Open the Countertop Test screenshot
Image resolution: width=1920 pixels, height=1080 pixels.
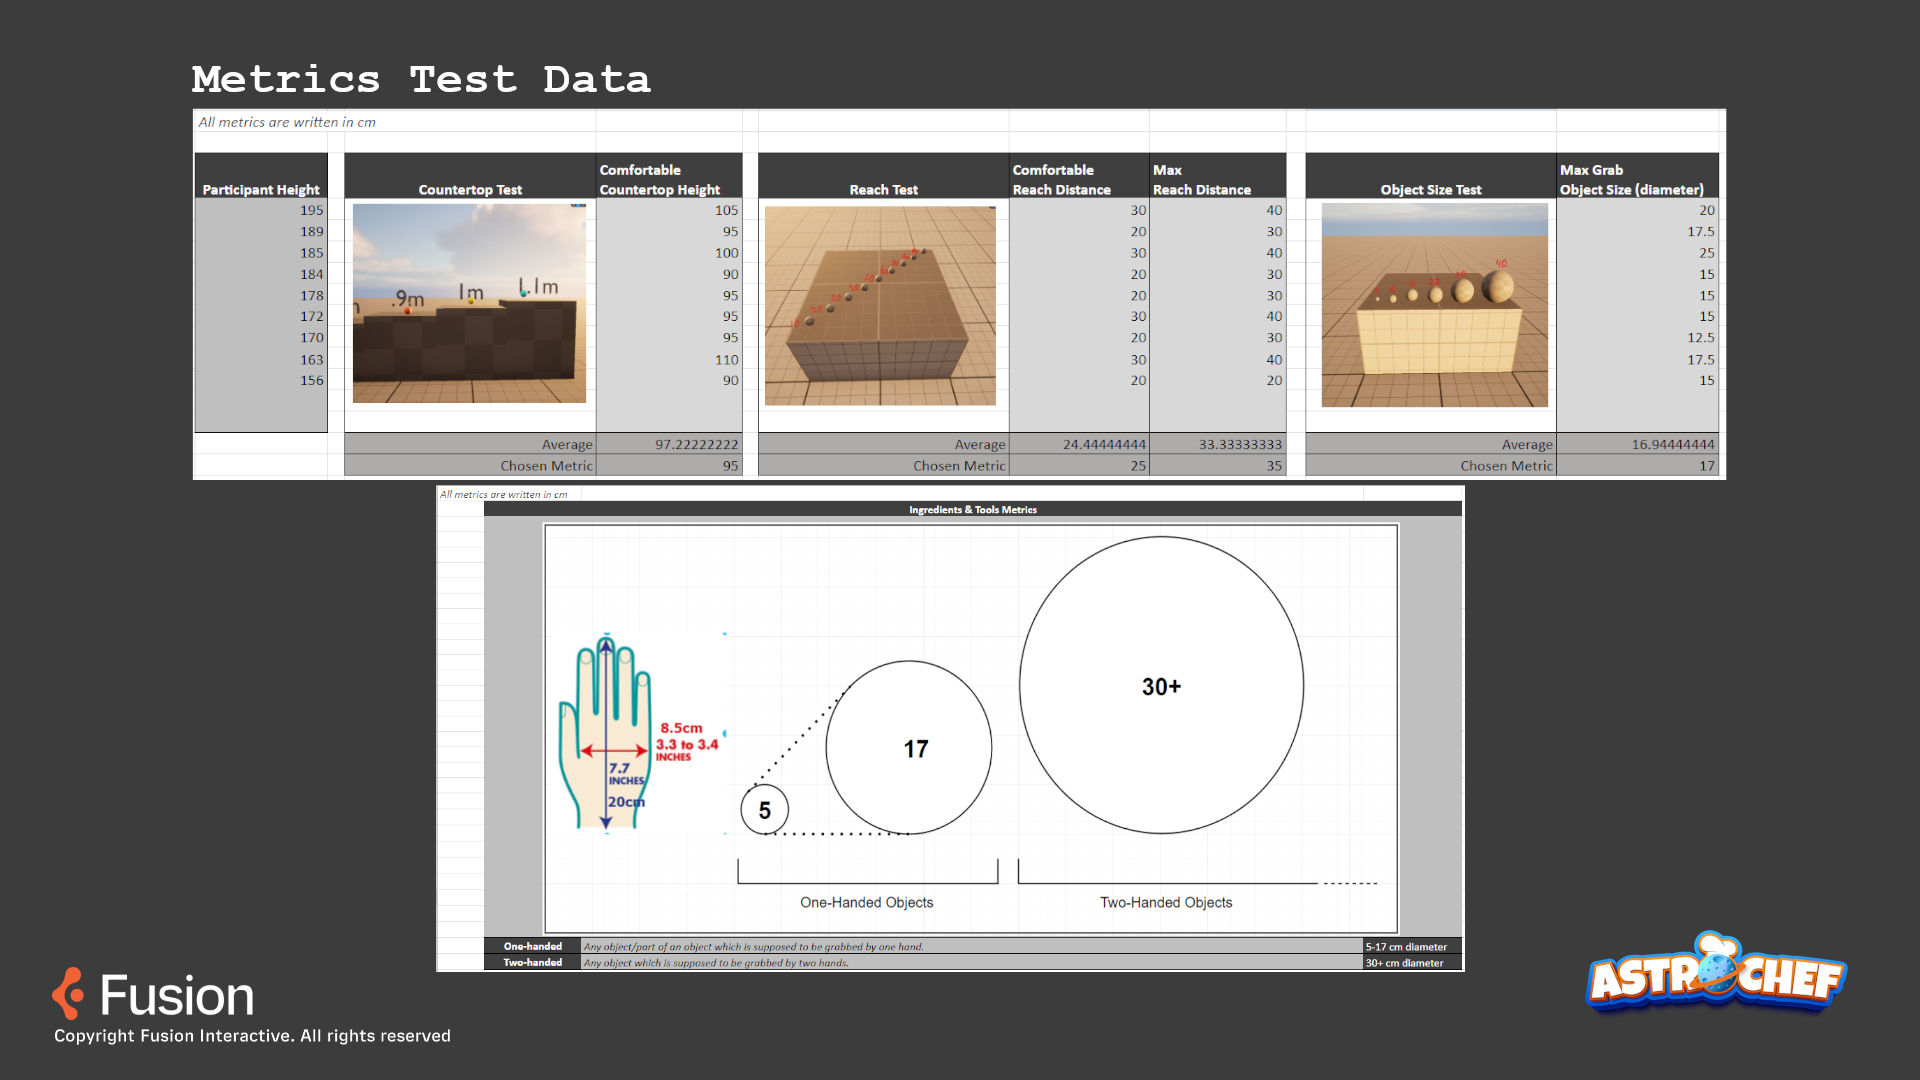point(469,304)
